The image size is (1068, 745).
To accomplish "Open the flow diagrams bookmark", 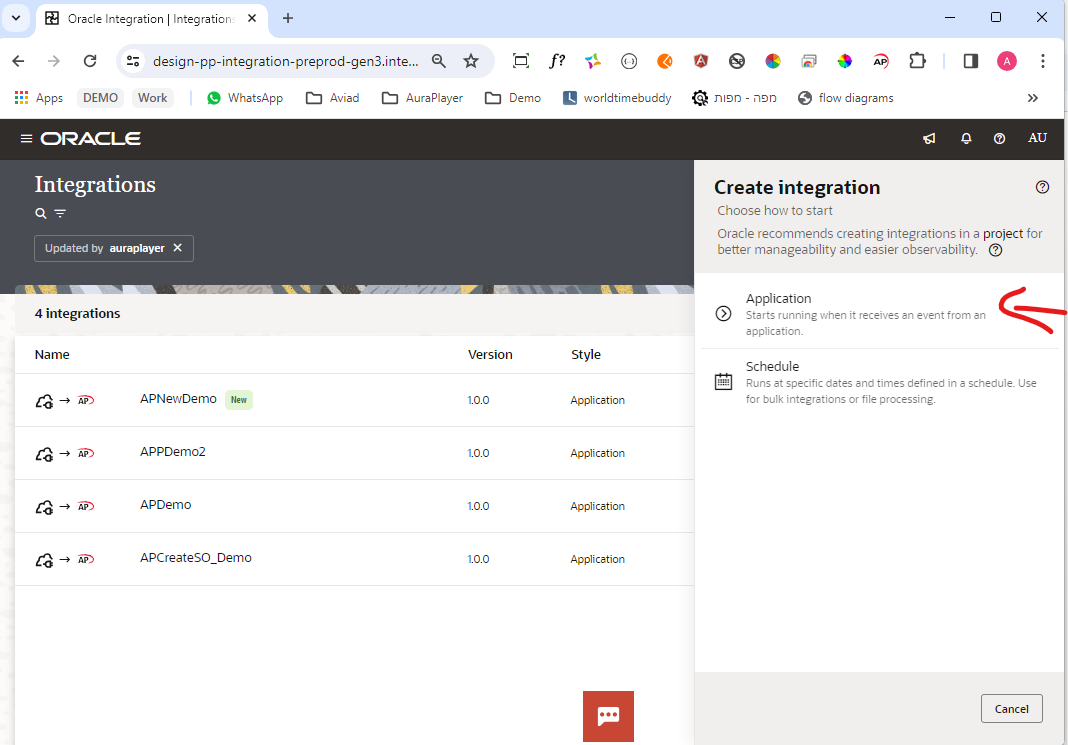I will pos(845,98).
